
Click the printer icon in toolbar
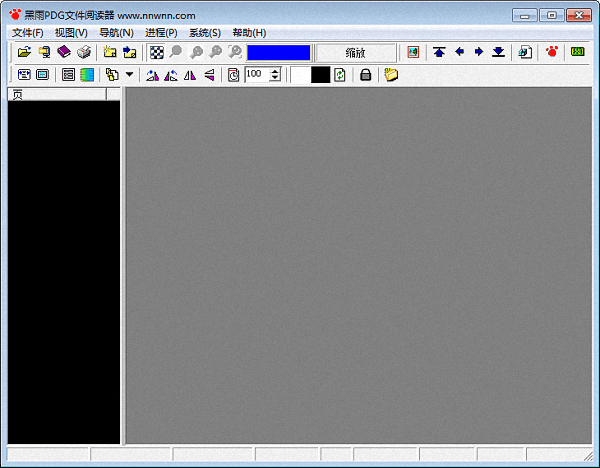click(84, 52)
